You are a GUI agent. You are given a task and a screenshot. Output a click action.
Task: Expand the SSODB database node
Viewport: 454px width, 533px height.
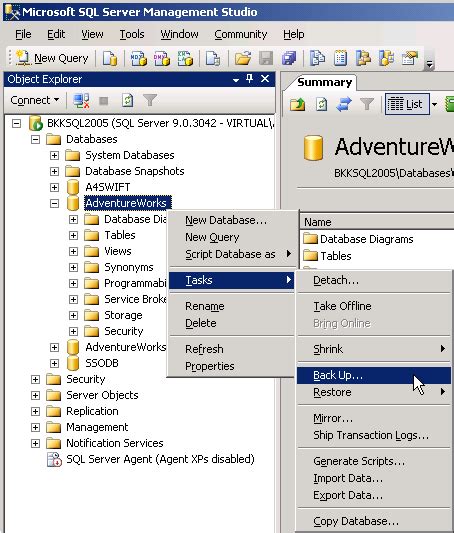point(54,363)
